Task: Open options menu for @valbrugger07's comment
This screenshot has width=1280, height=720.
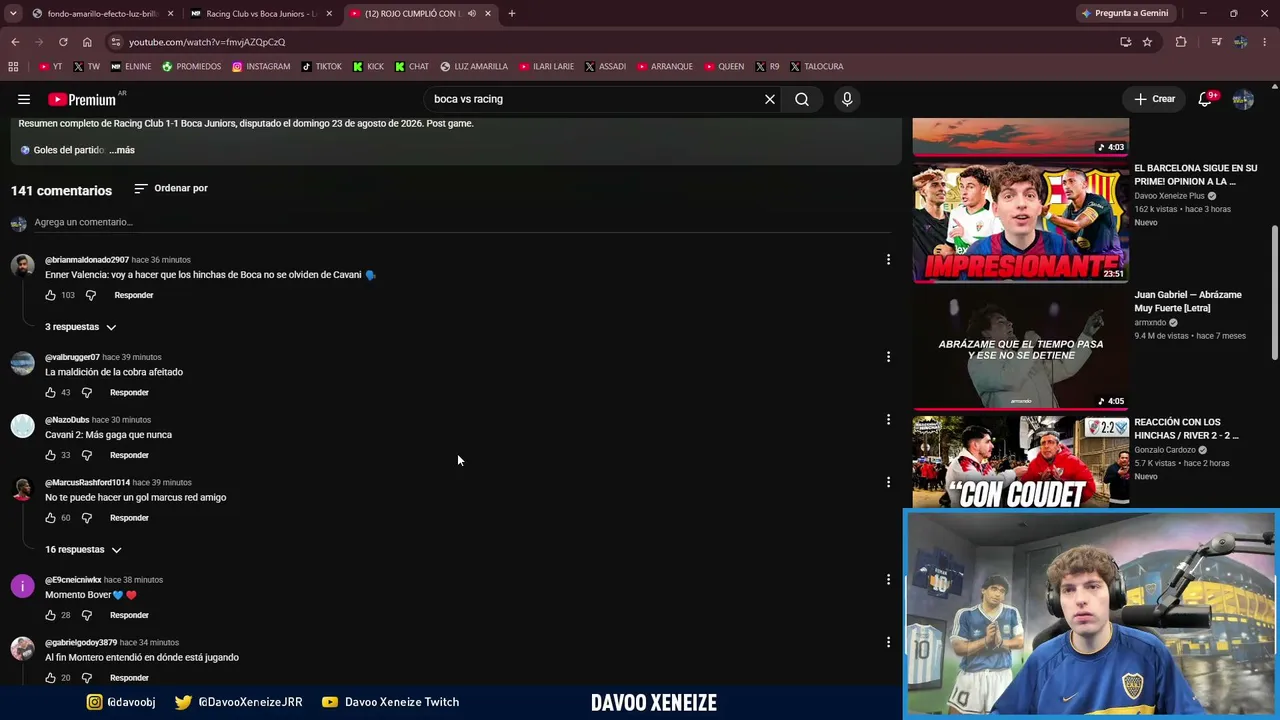Action: pyautogui.click(x=888, y=357)
